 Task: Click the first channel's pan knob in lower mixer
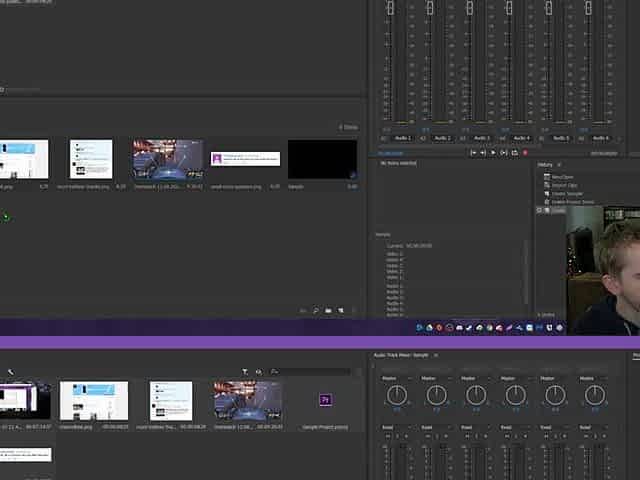click(x=397, y=395)
